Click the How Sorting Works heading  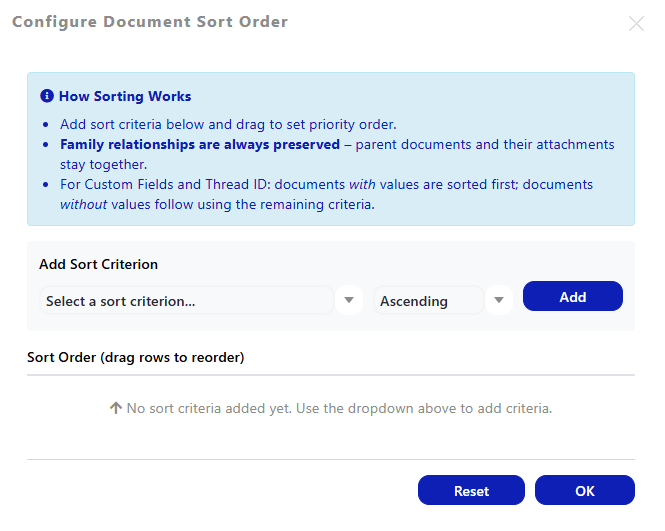(125, 96)
